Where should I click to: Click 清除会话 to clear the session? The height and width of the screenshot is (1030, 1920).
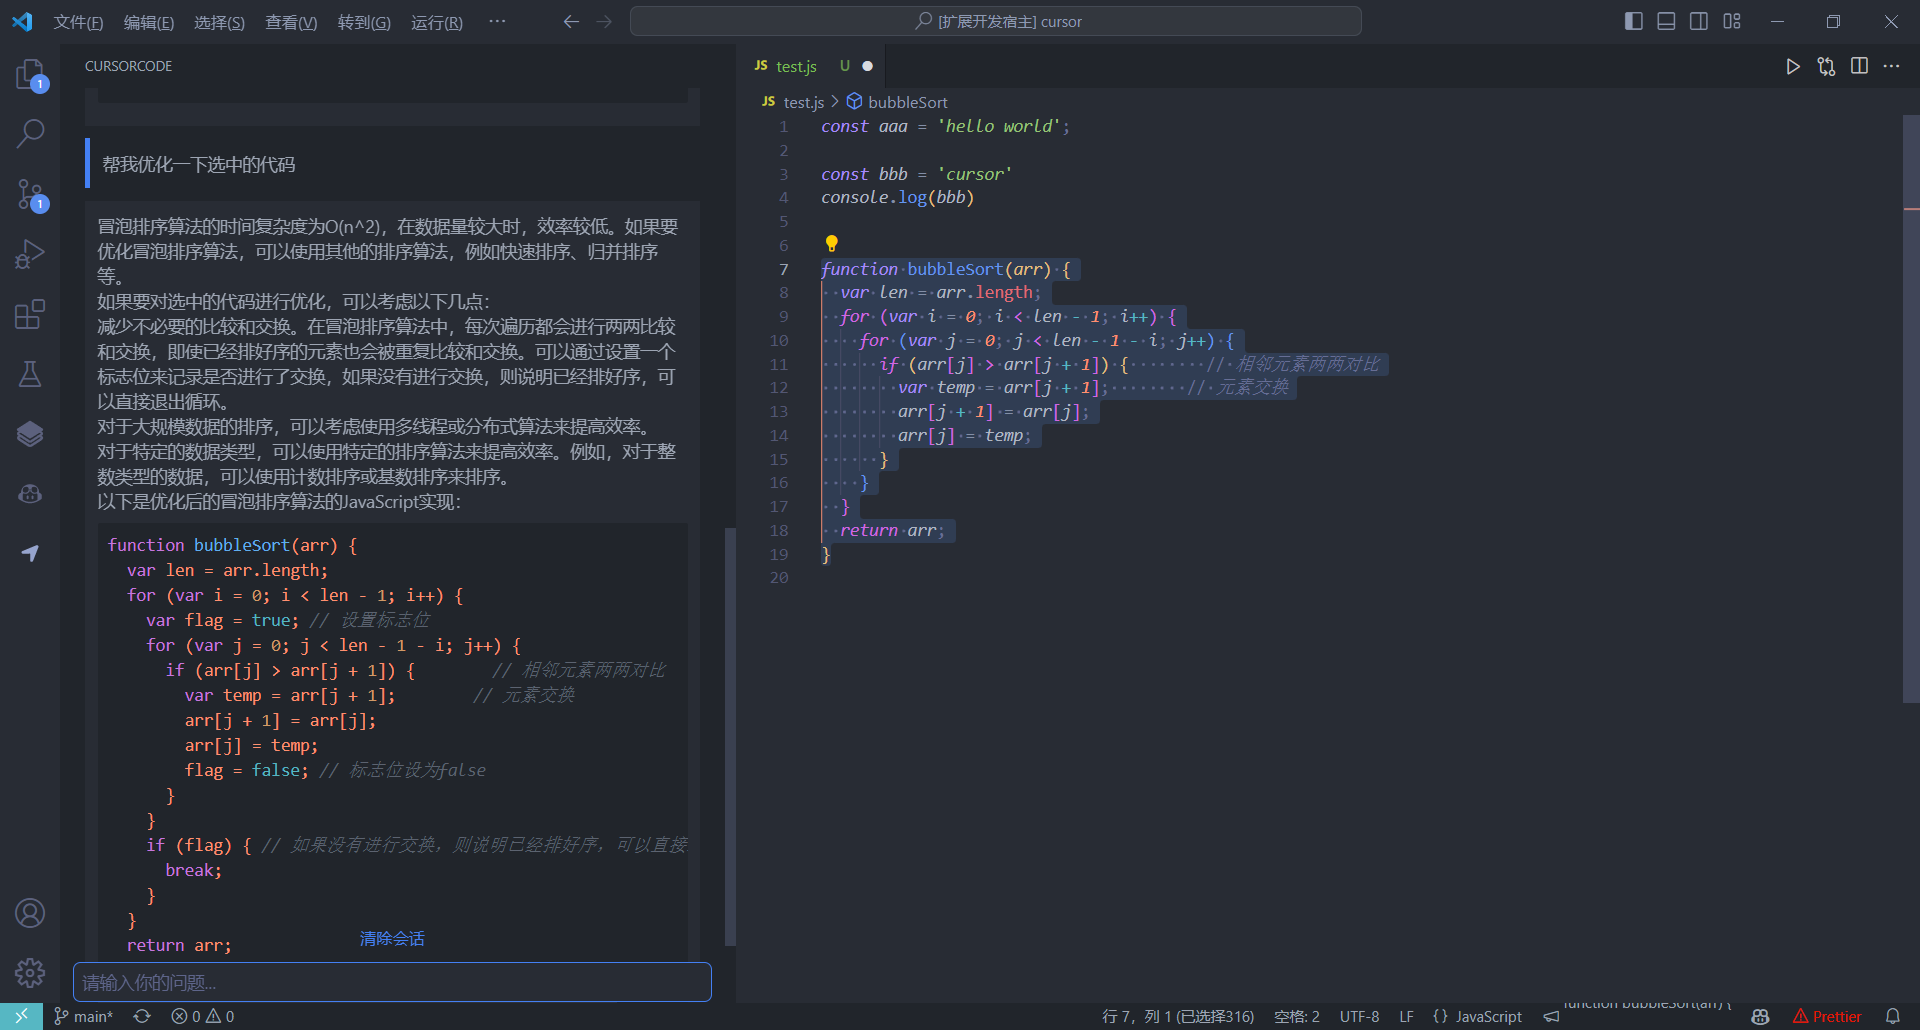(391, 938)
